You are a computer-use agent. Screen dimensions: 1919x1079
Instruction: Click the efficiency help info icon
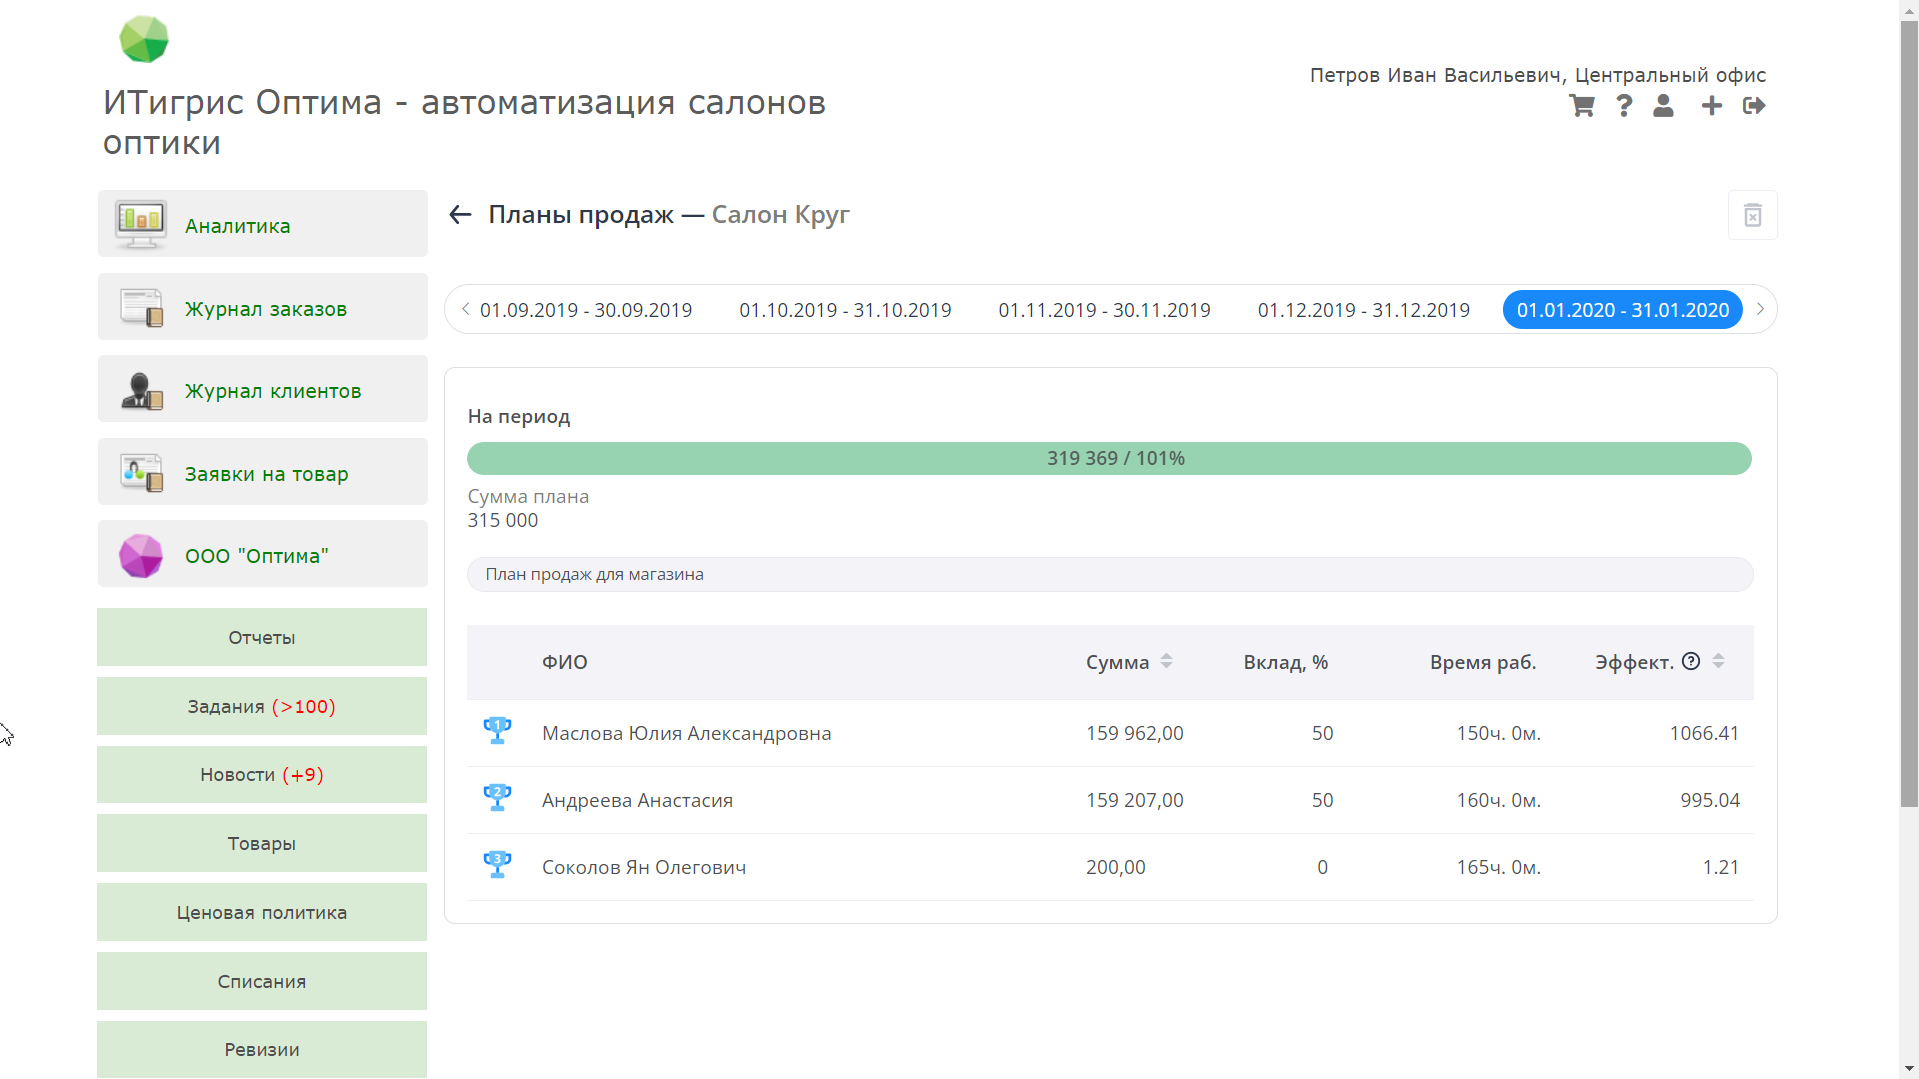point(1691,661)
